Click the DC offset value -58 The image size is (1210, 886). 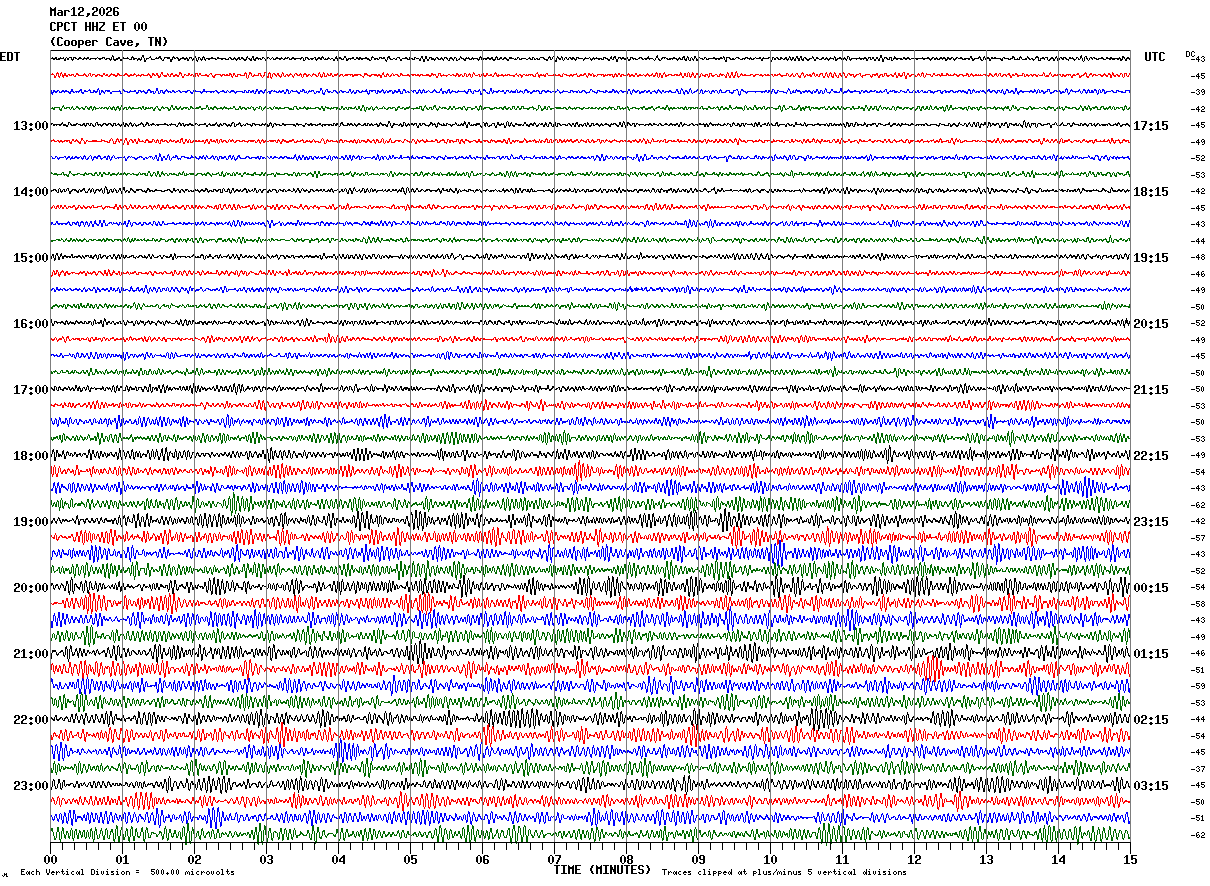click(x=1197, y=604)
